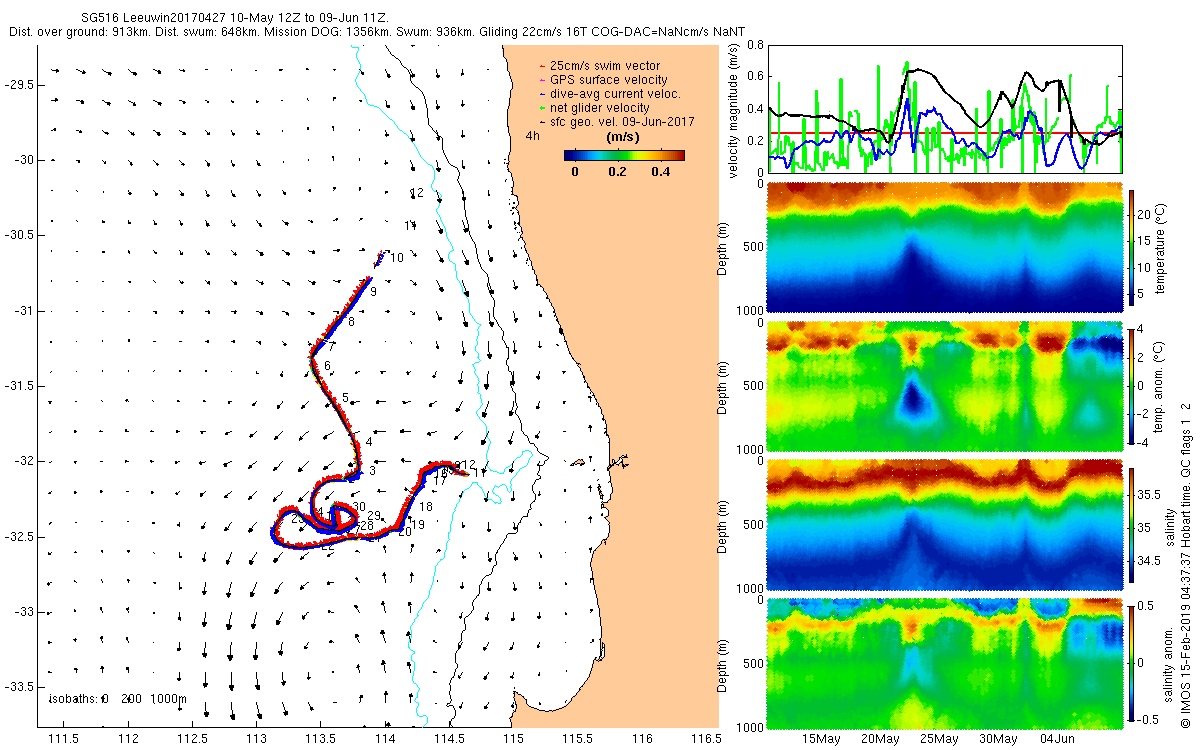Click track day label '30' in the loop
Screen dimensions: 1200x750
pyautogui.click(x=359, y=507)
